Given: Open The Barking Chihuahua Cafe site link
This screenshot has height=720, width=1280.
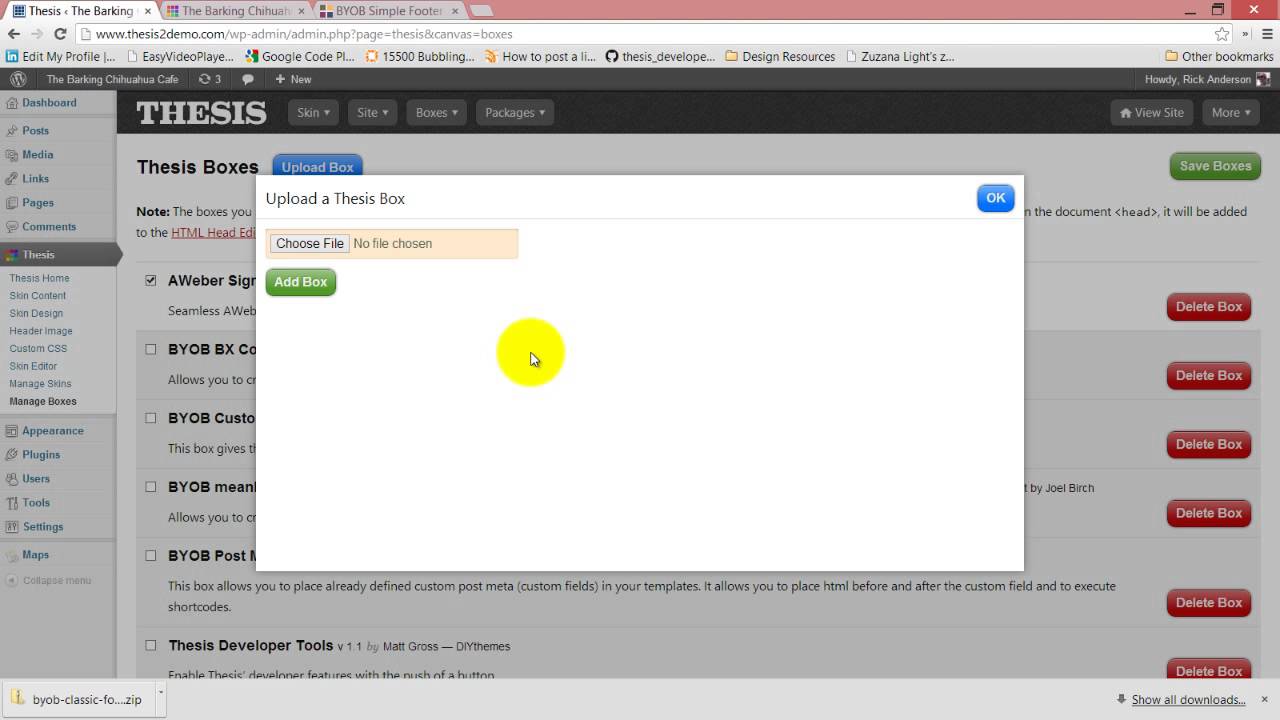Looking at the screenshot, I should (x=112, y=79).
